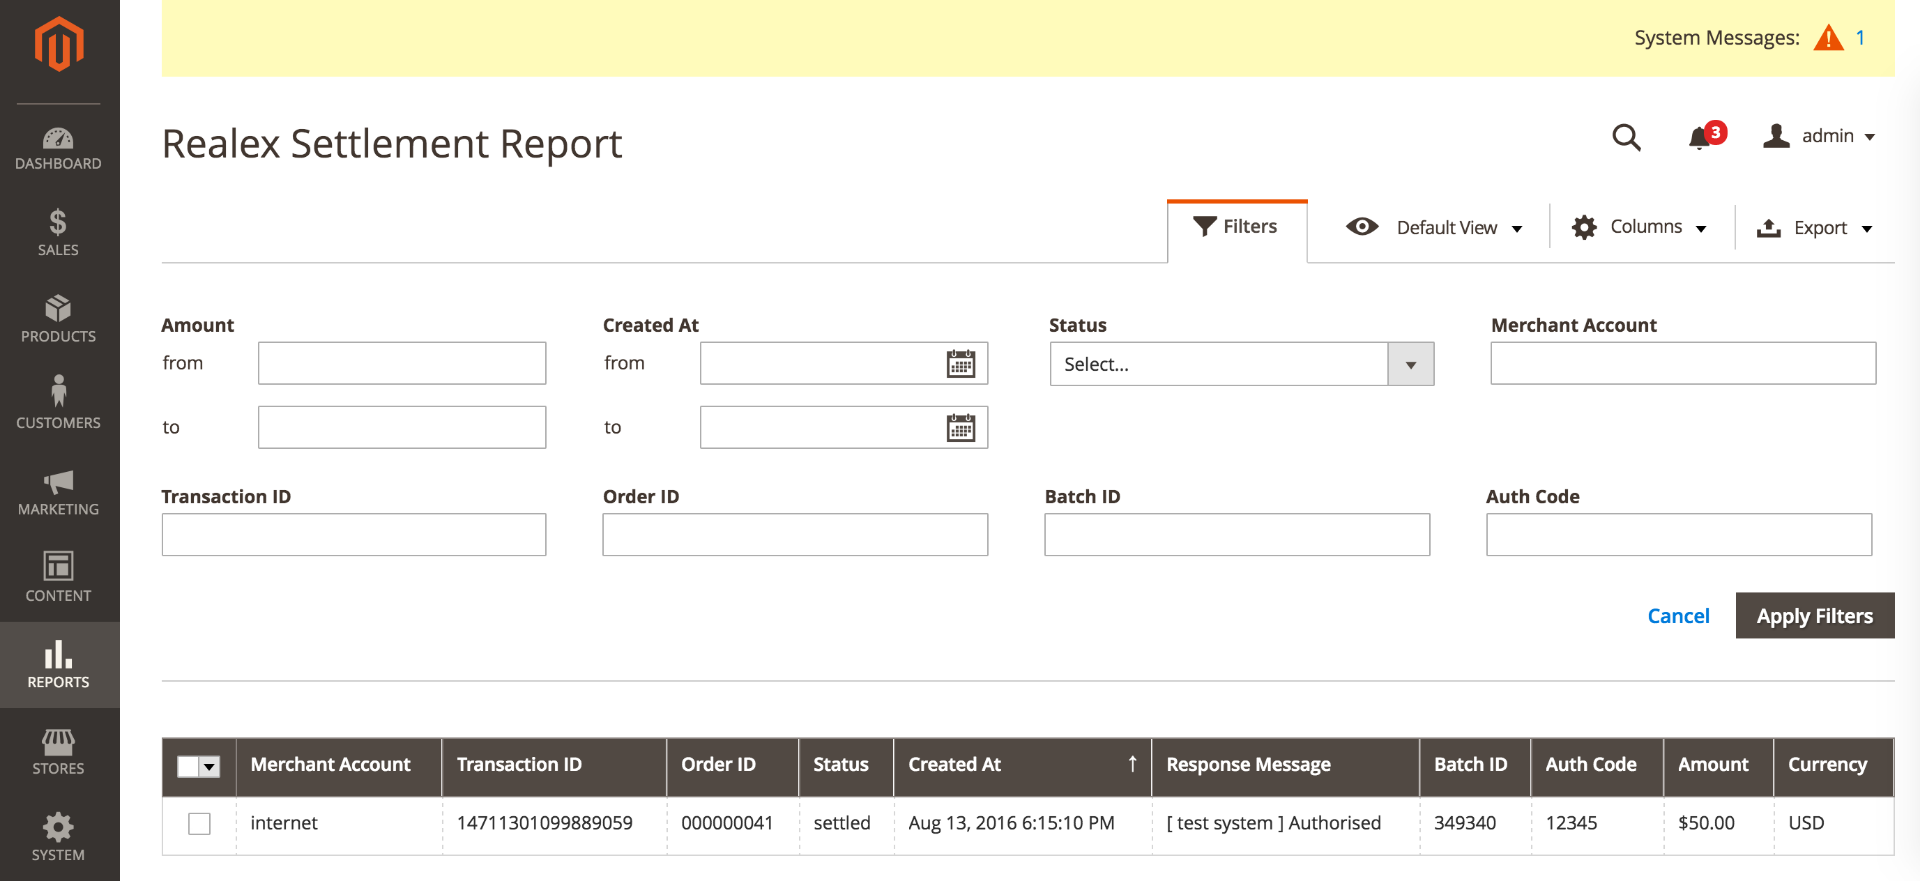Expand the Default View bookmarks dropdown

pos(1435,227)
